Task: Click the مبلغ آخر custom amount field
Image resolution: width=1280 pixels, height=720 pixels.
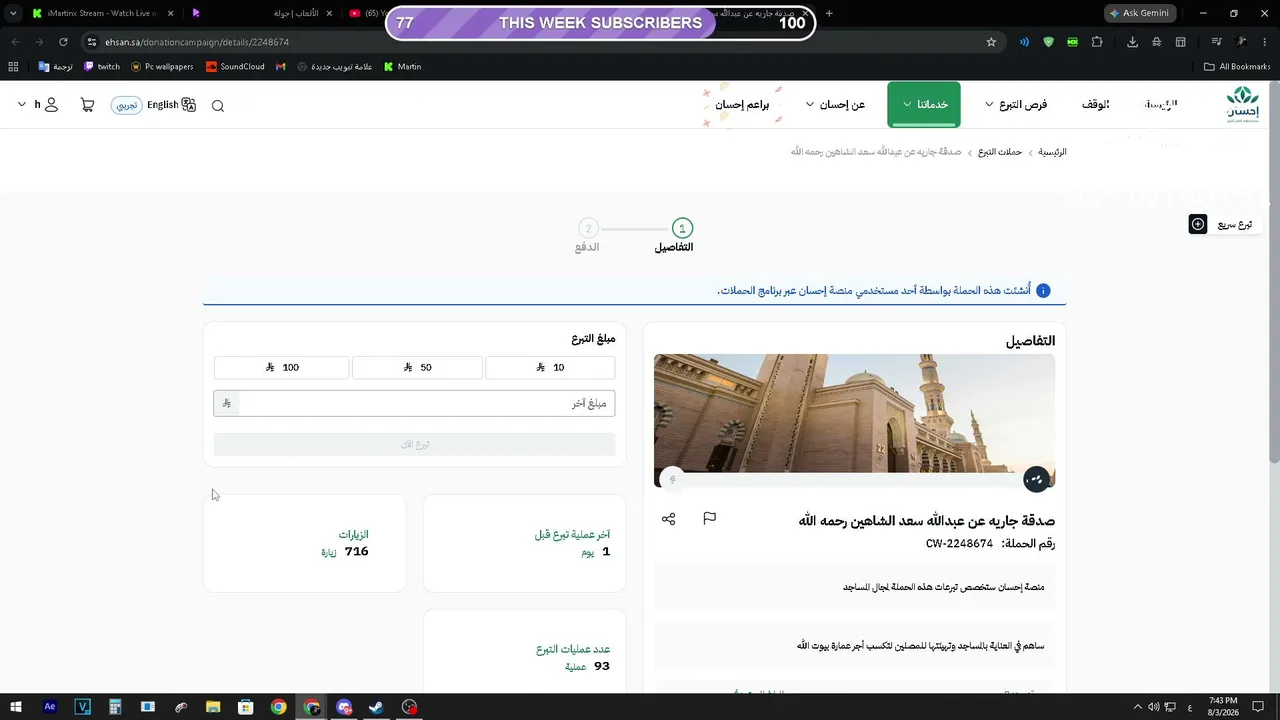Action: (414, 403)
